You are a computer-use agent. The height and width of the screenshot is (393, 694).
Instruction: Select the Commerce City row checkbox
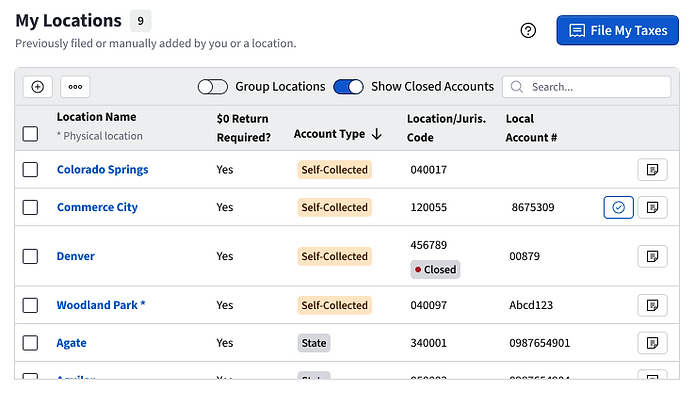30,207
